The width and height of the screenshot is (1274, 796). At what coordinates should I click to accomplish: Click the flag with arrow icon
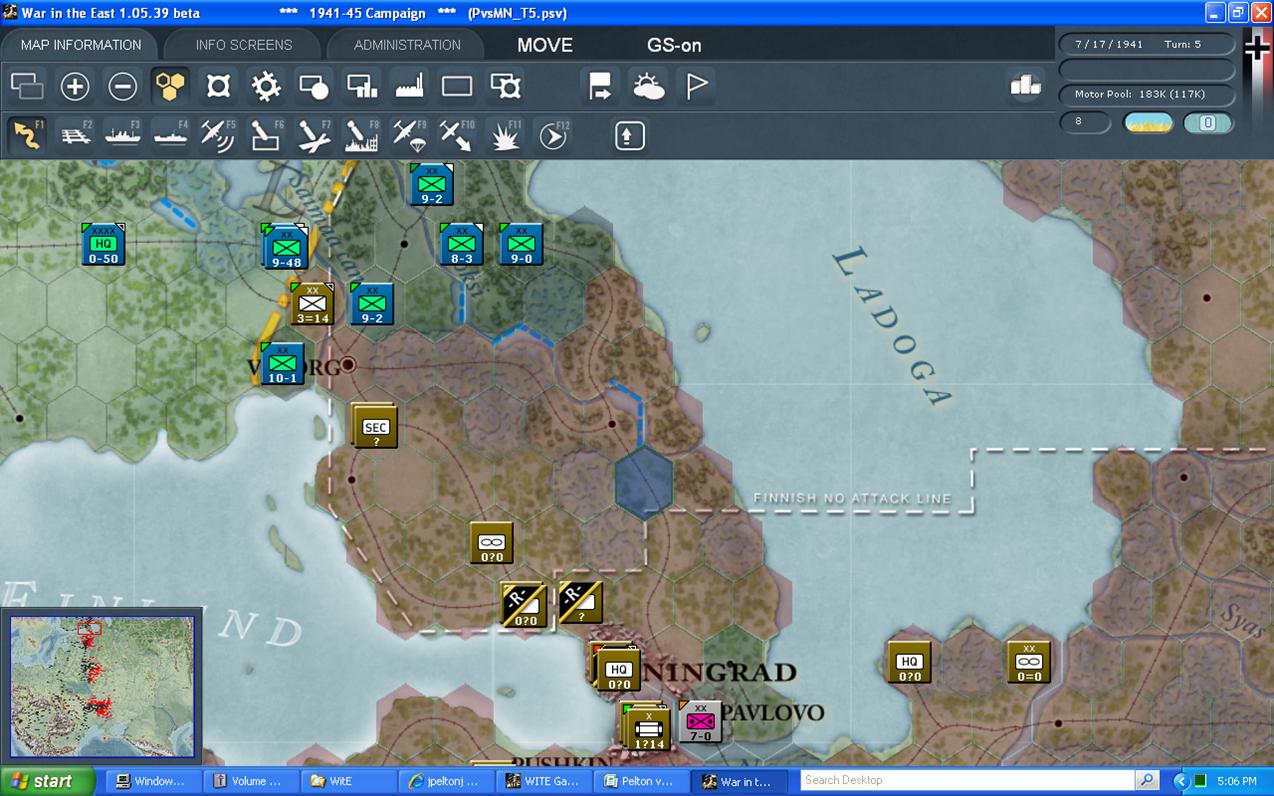pyautogui.click(x=600, y=87)
